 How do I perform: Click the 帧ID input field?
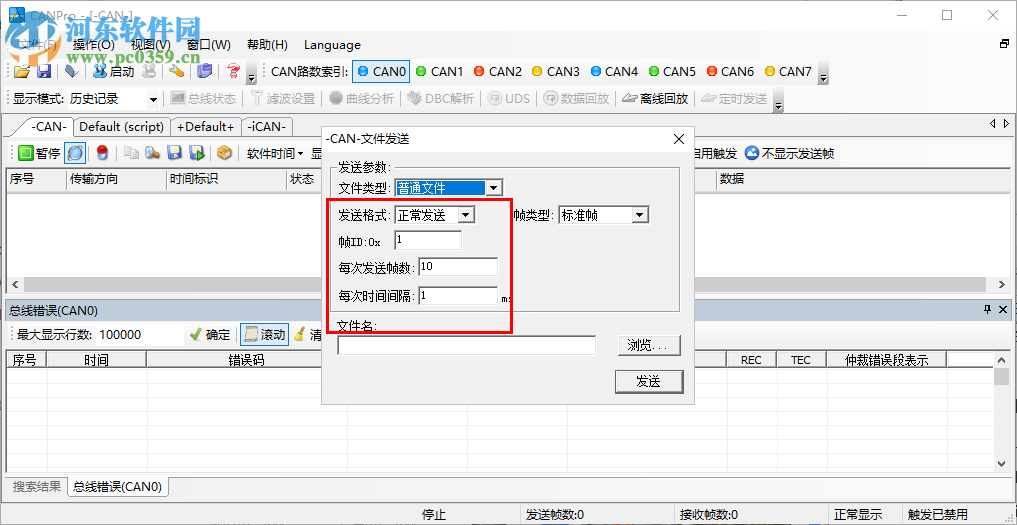[x=428, y=241]
